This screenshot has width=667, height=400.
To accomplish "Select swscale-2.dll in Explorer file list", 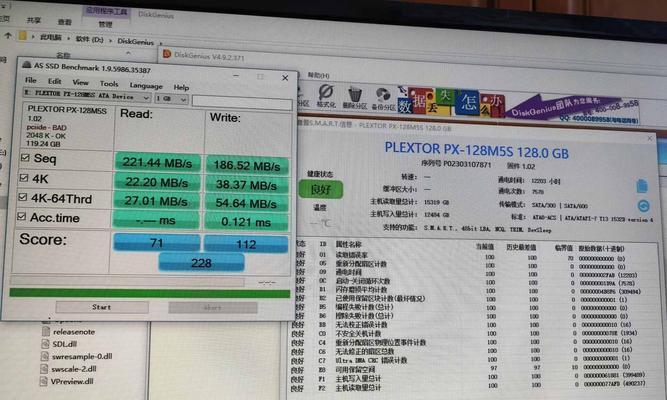I will [x=74, y=369].
